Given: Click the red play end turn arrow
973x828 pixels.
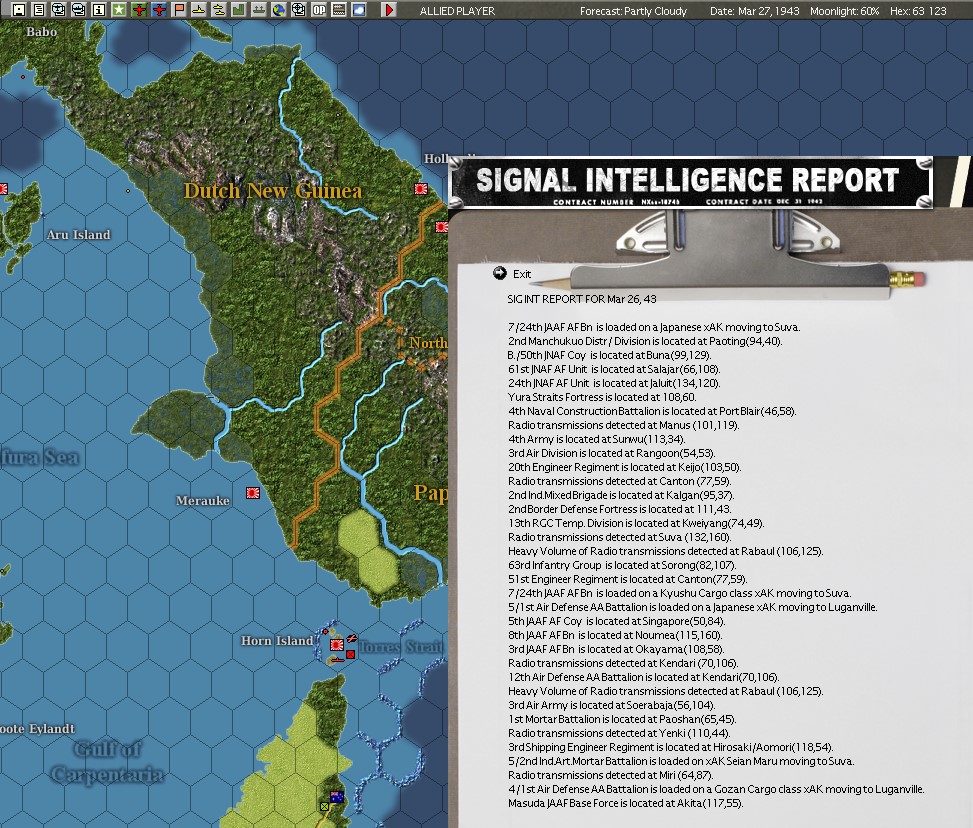Looking at the screenshot, I should 389,9.
